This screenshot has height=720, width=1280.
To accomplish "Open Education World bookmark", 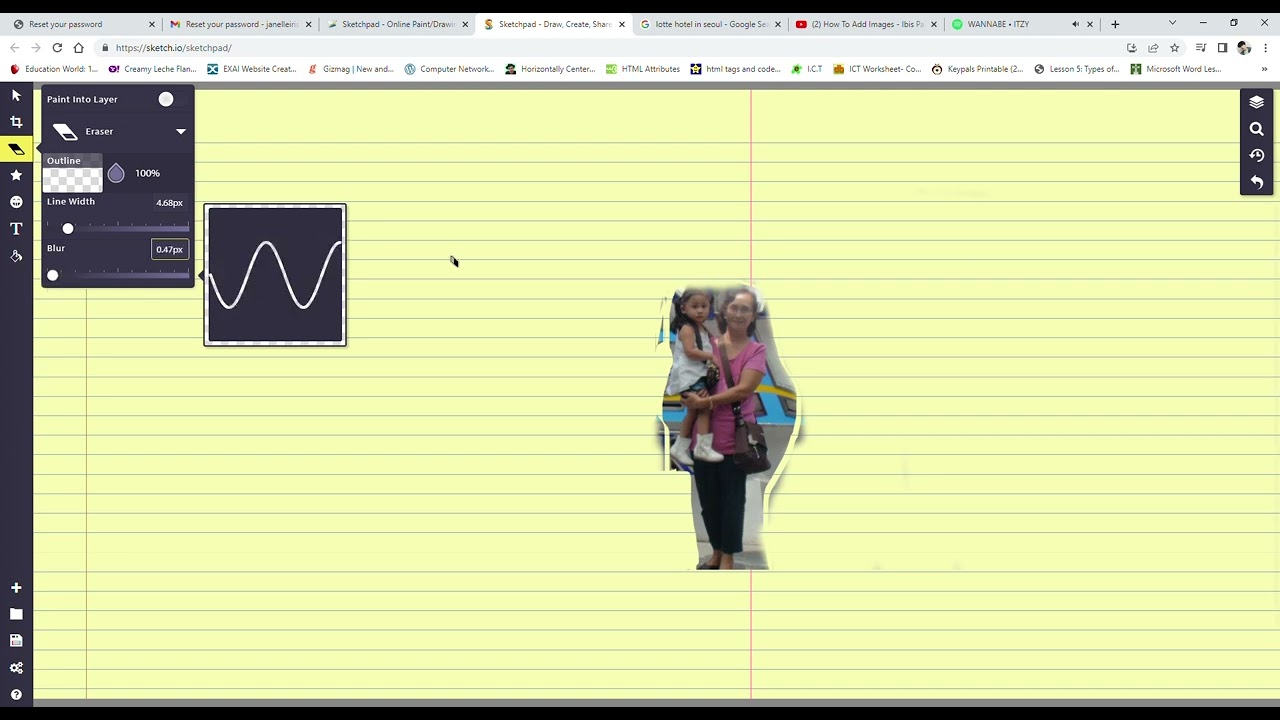I will coord(54,69).
